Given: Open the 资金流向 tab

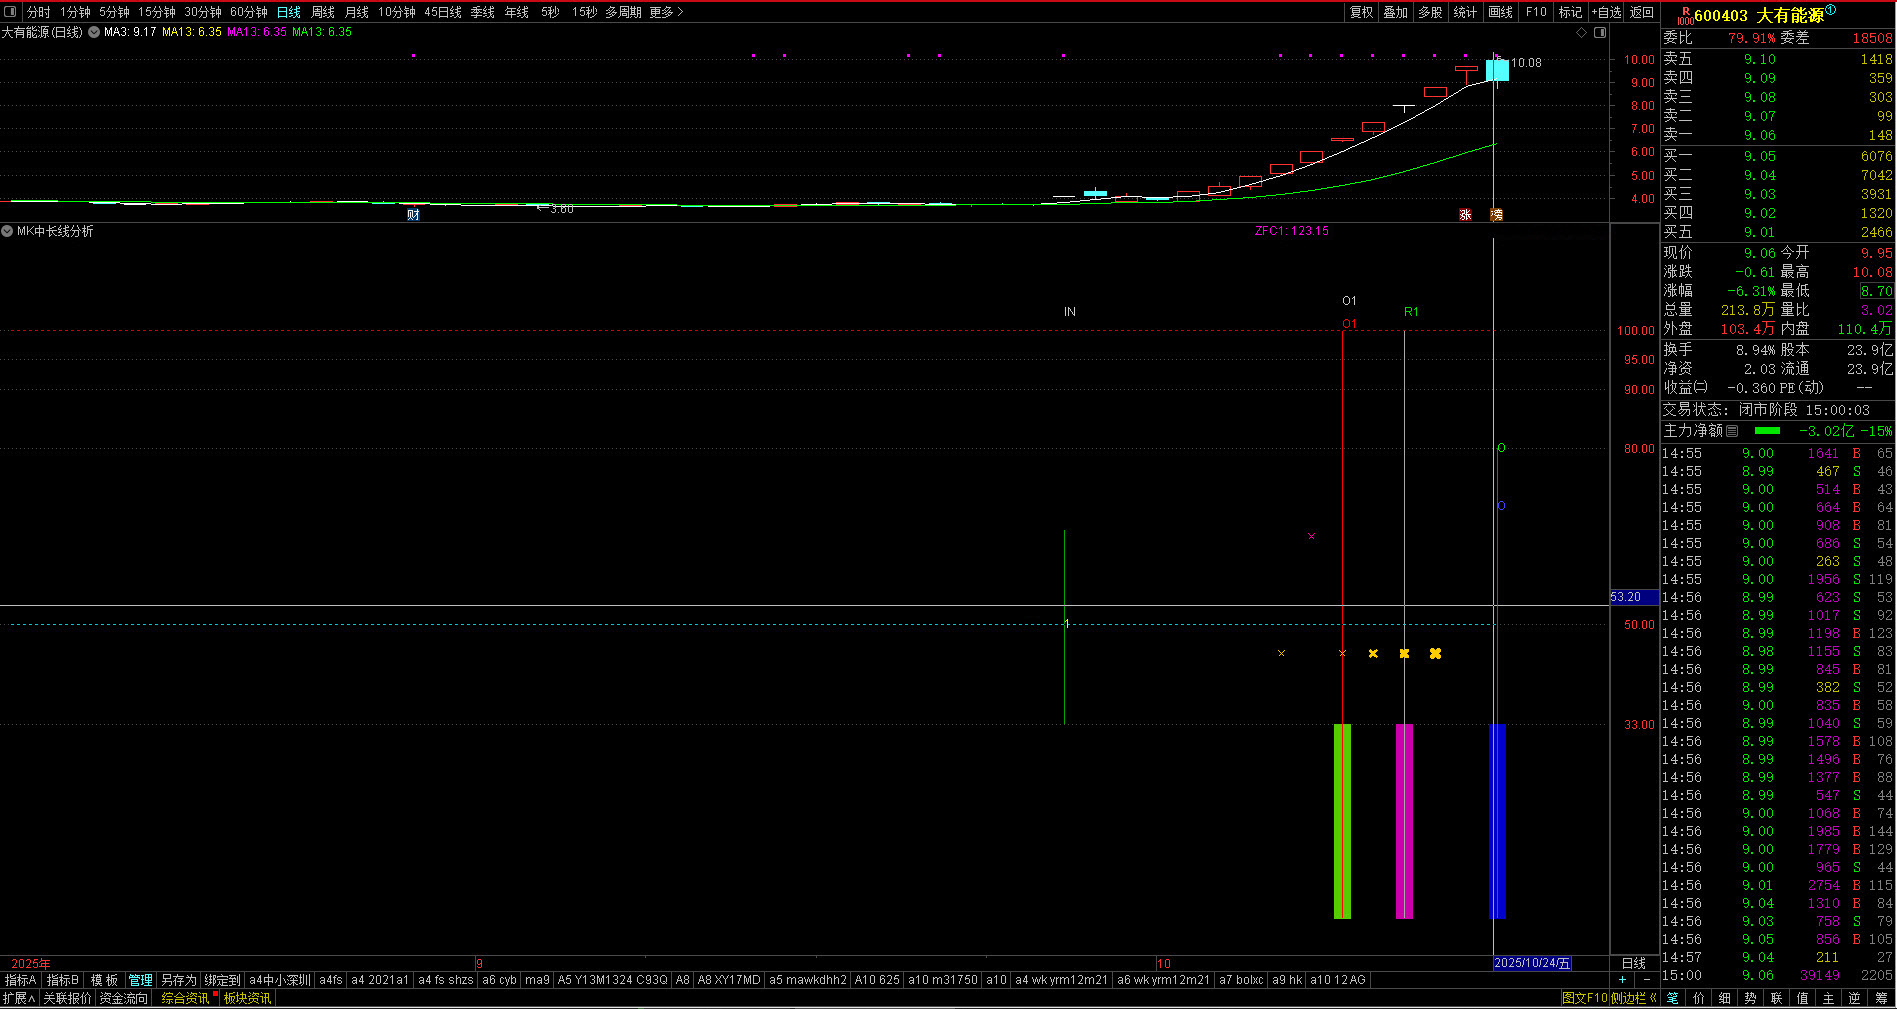Looking at the screenshot, I should click(123, 998).
